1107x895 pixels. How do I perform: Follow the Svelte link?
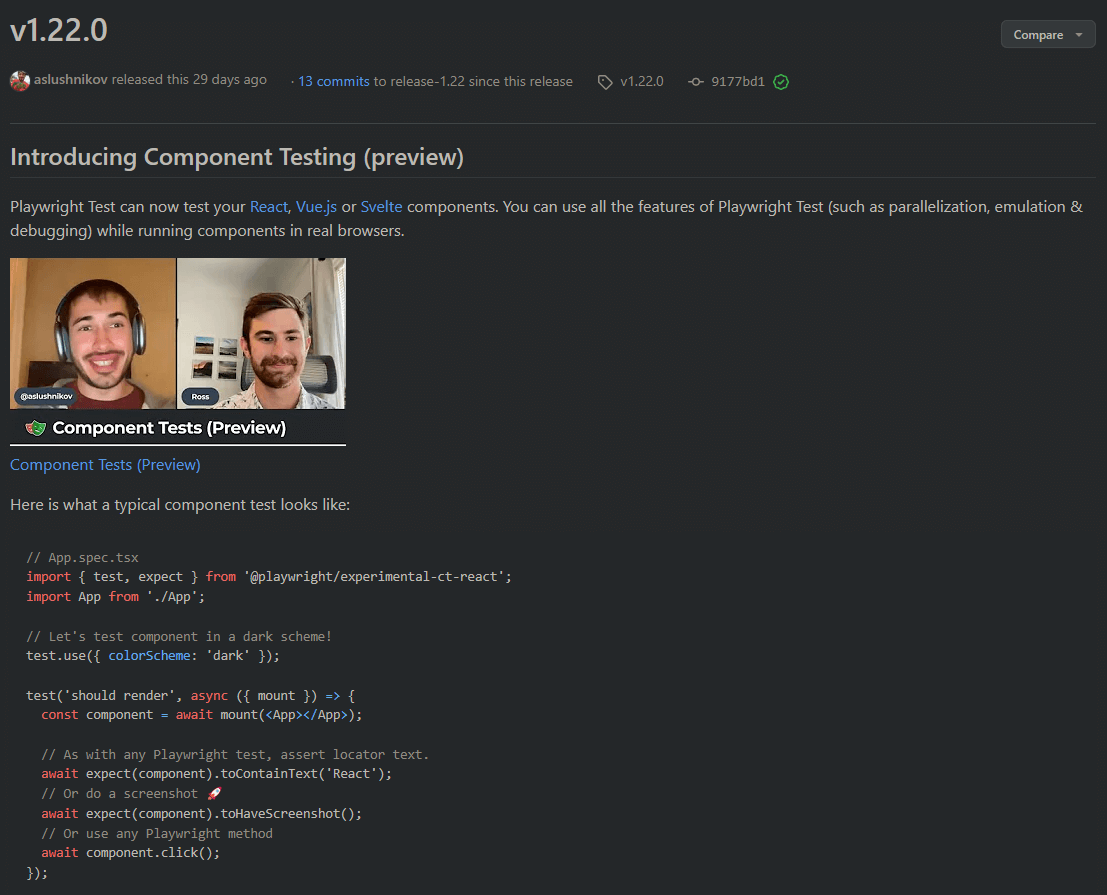tap(382, 207)
